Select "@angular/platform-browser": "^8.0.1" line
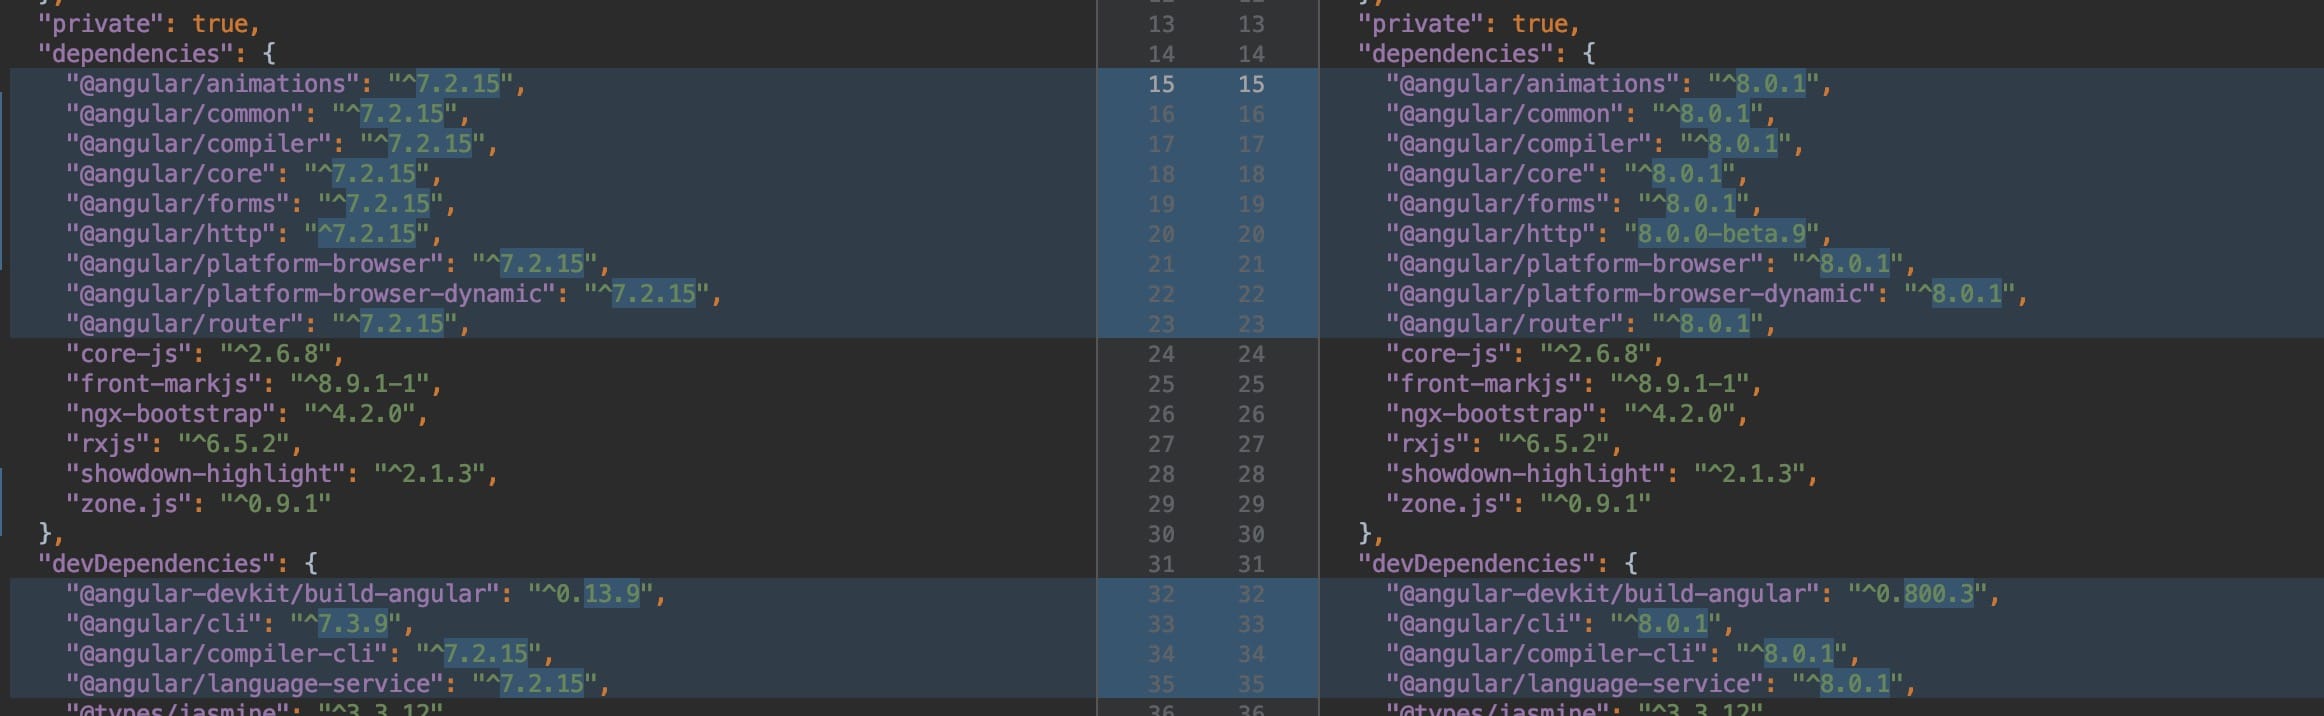The height and width of the screenshot is (716, 2324). point(1651,264)
